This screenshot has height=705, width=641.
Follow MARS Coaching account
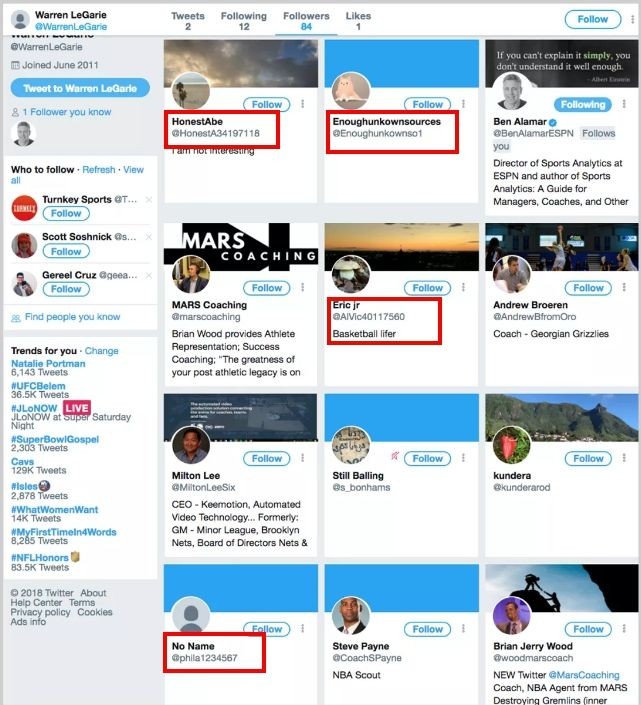coord(267,288)
